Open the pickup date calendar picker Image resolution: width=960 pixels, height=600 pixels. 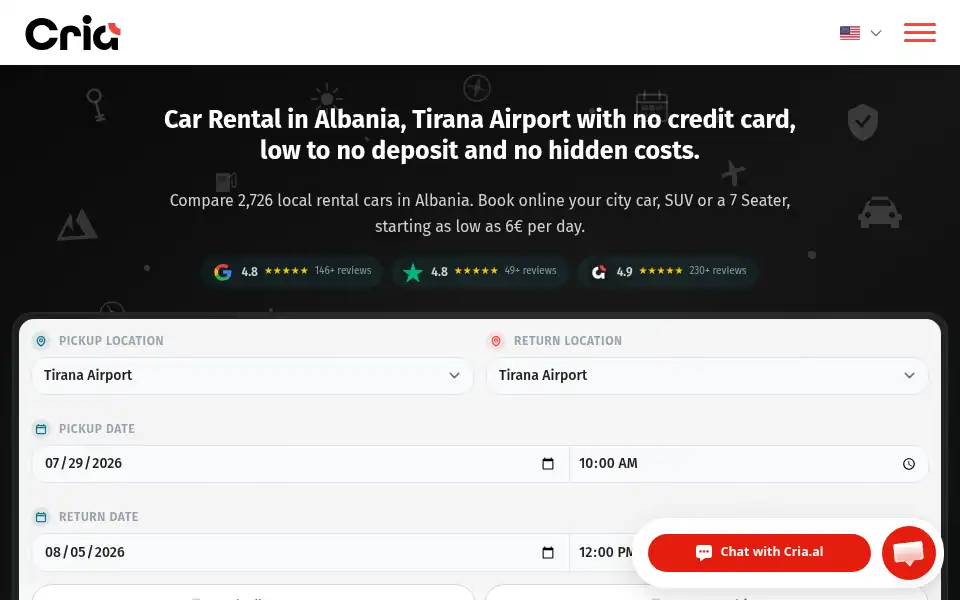pos(548,464)
